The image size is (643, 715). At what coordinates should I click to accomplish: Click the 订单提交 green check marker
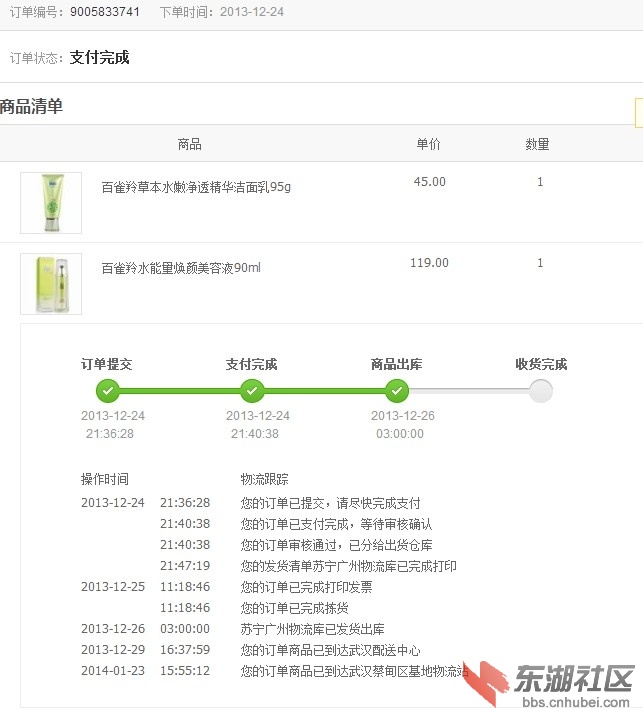(108, 391)
